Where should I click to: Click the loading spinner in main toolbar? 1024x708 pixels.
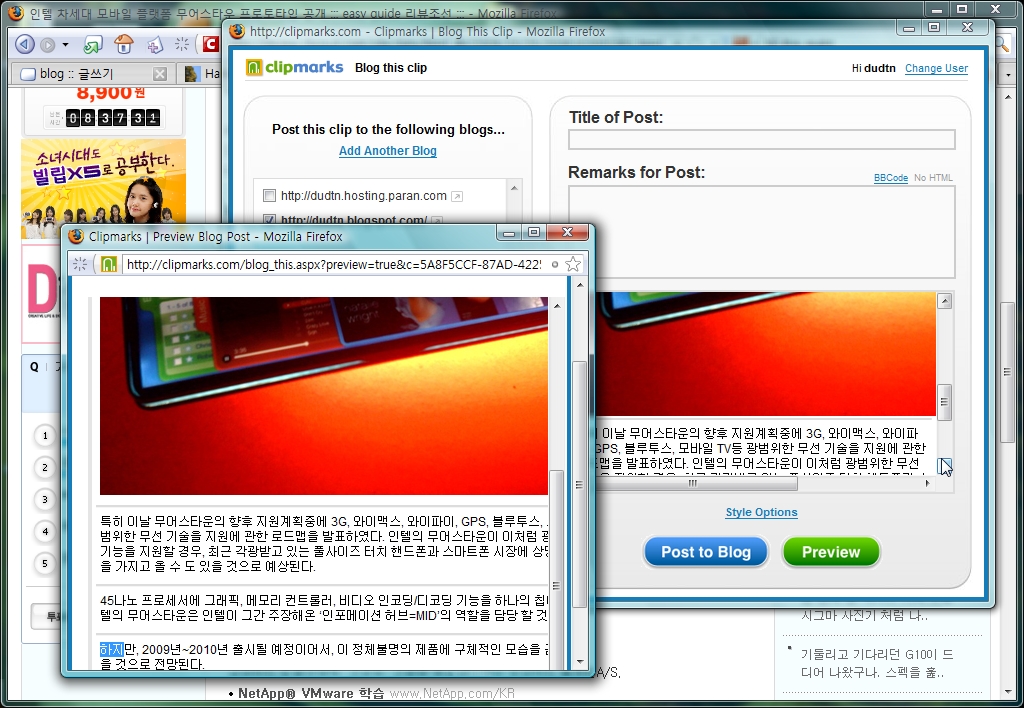pos(182,44)
